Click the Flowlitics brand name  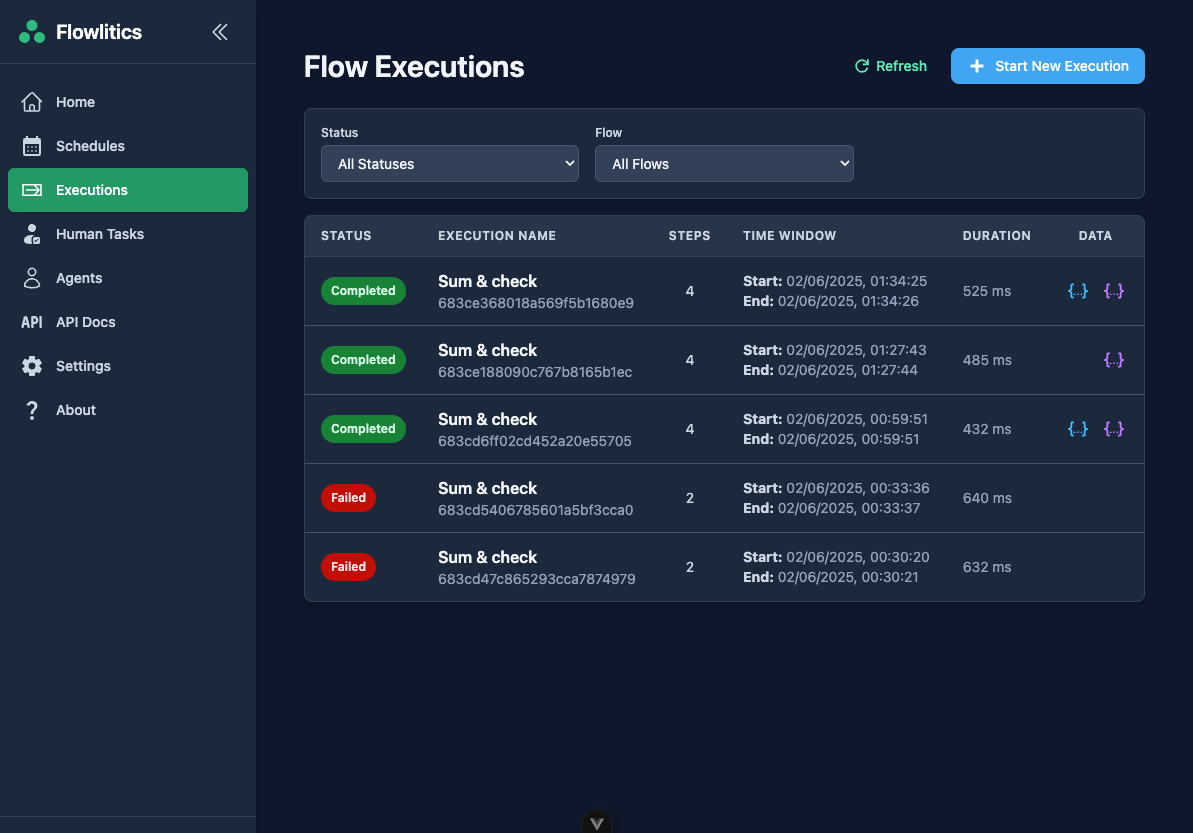click(99, 32)
